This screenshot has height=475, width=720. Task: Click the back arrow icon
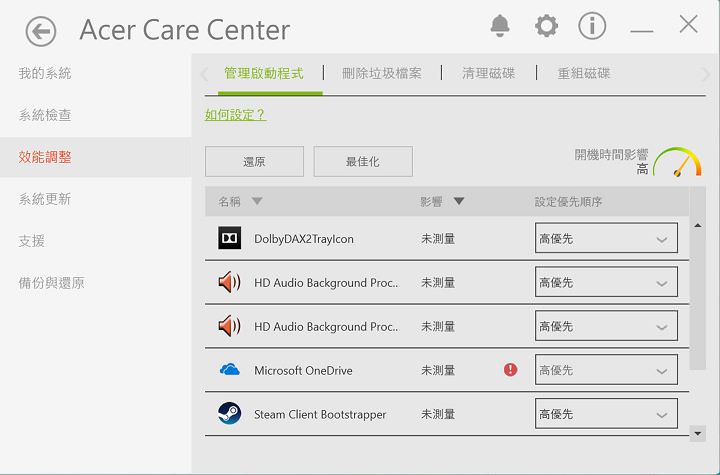click(41, 32)
